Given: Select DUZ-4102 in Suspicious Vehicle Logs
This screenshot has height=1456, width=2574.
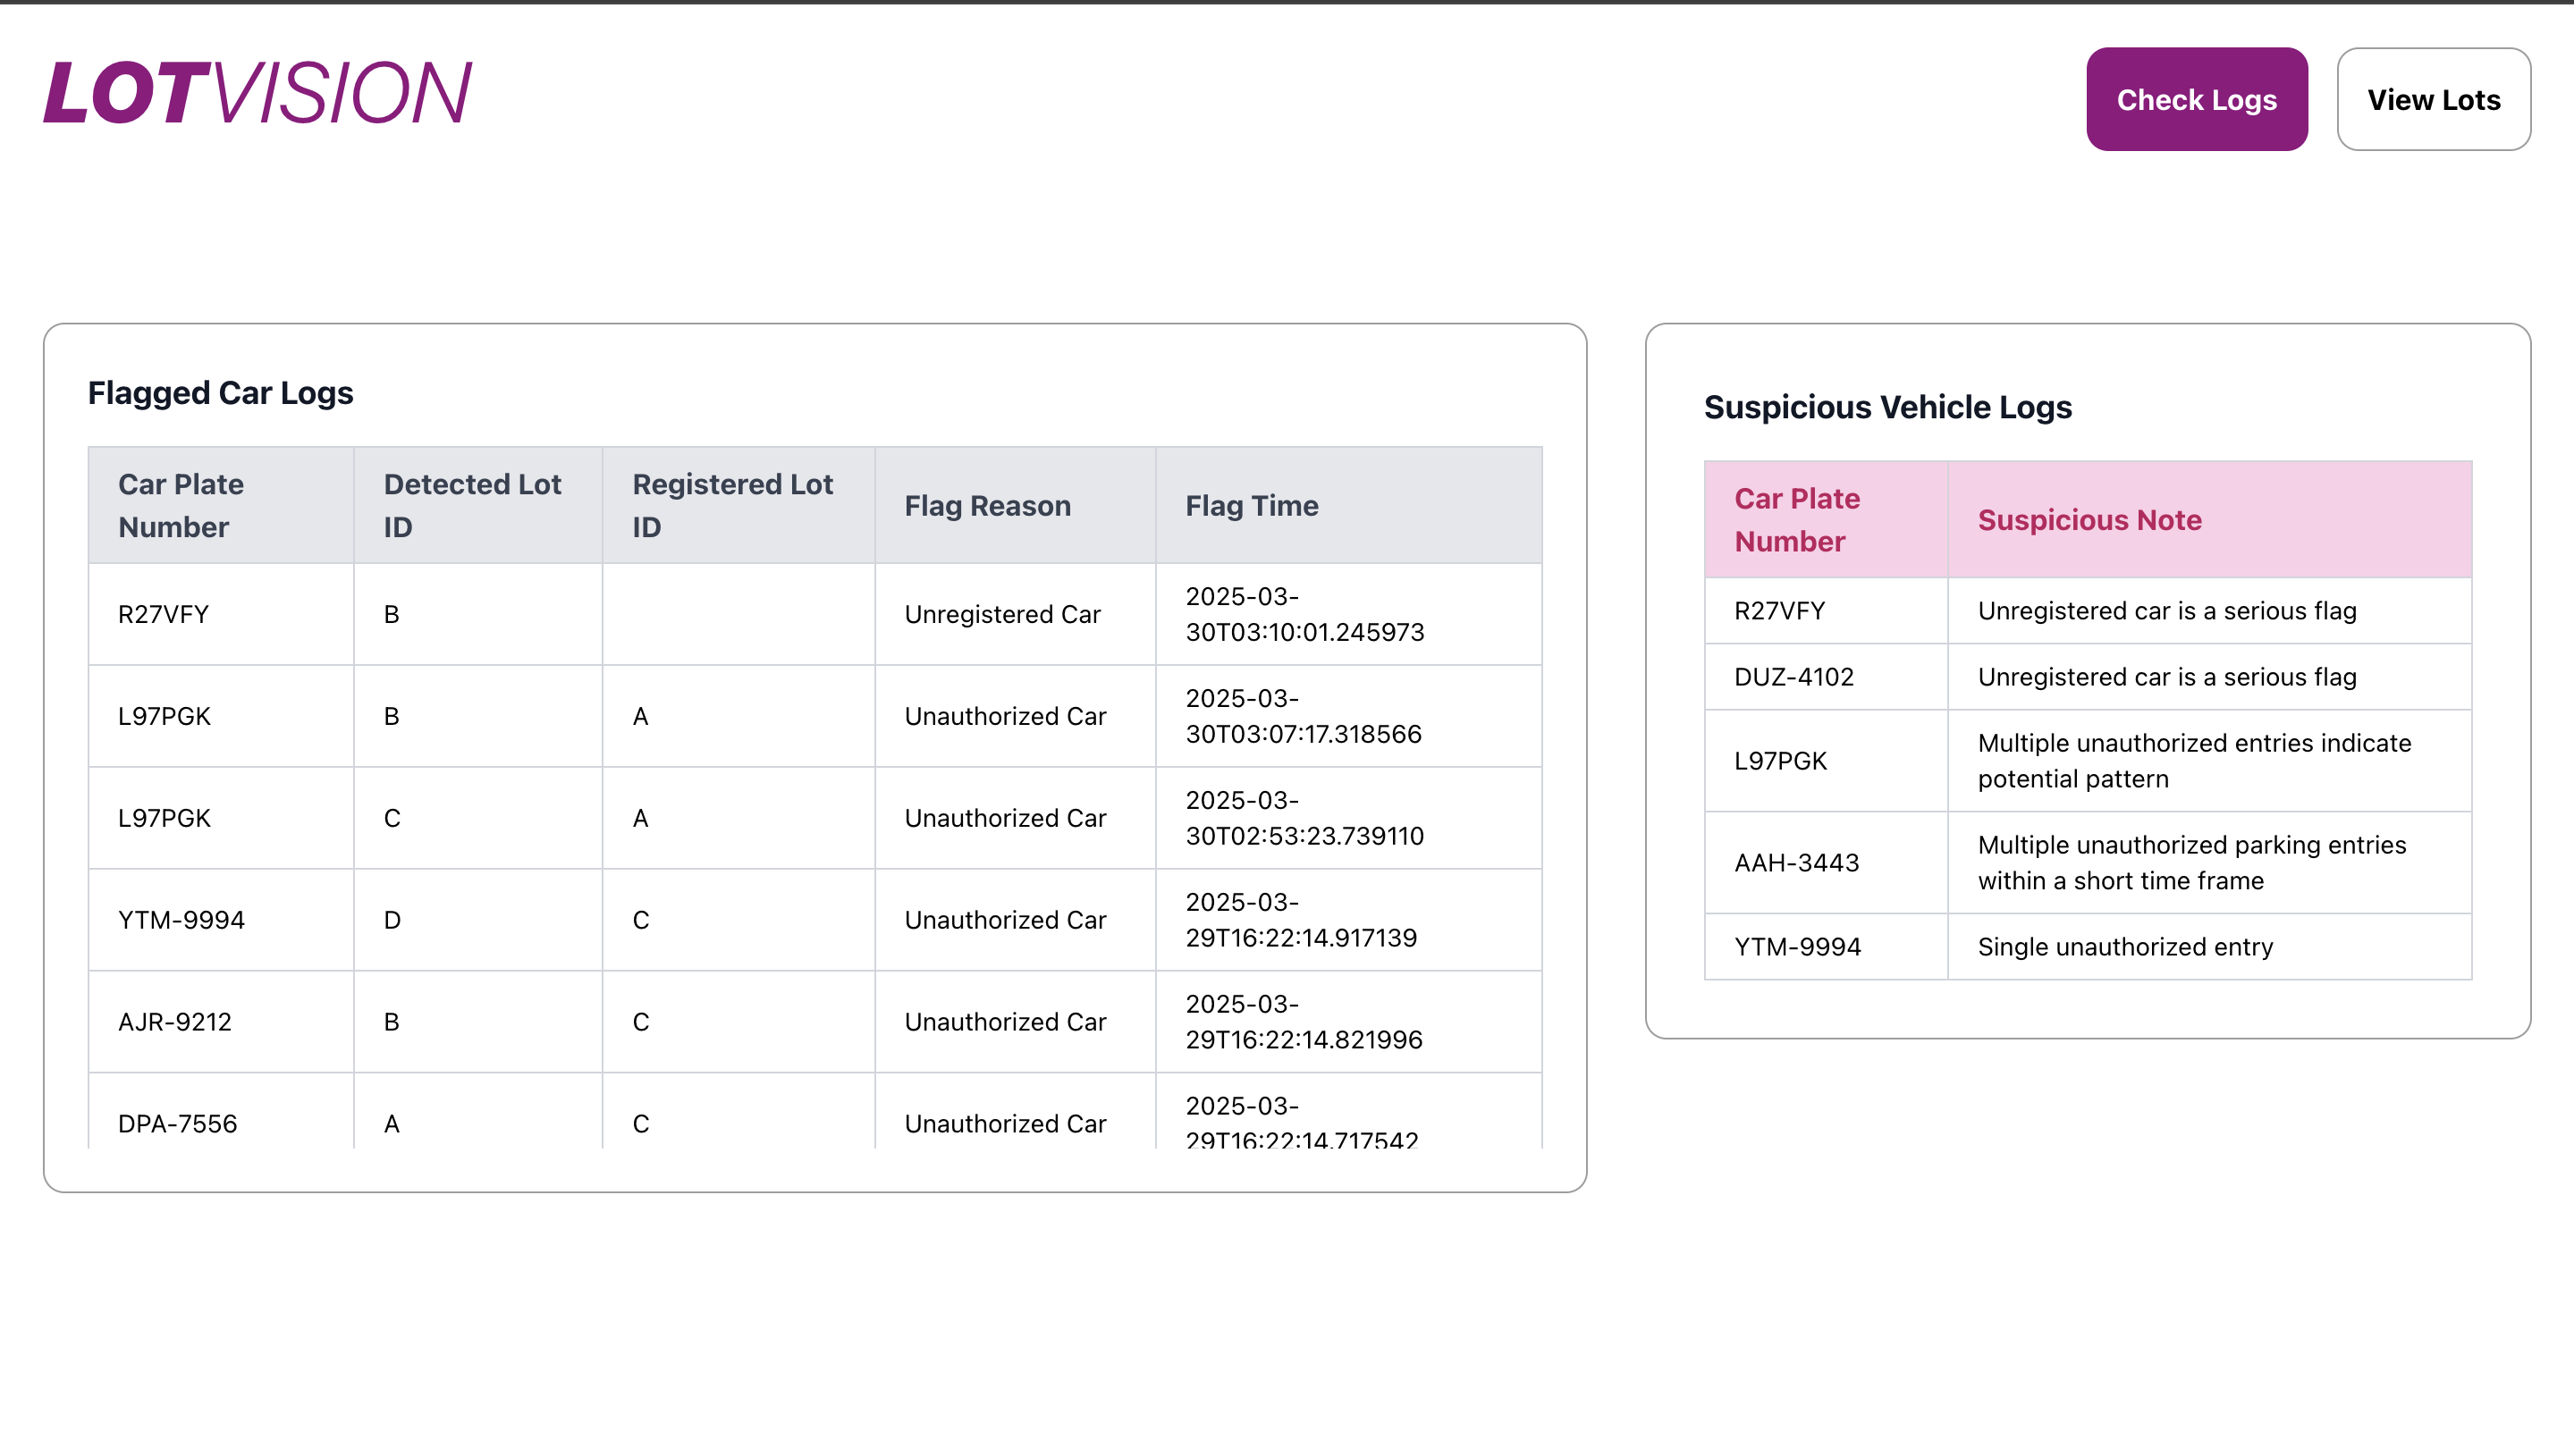Looking at the screenshot, I should (x=1793, y=677).
